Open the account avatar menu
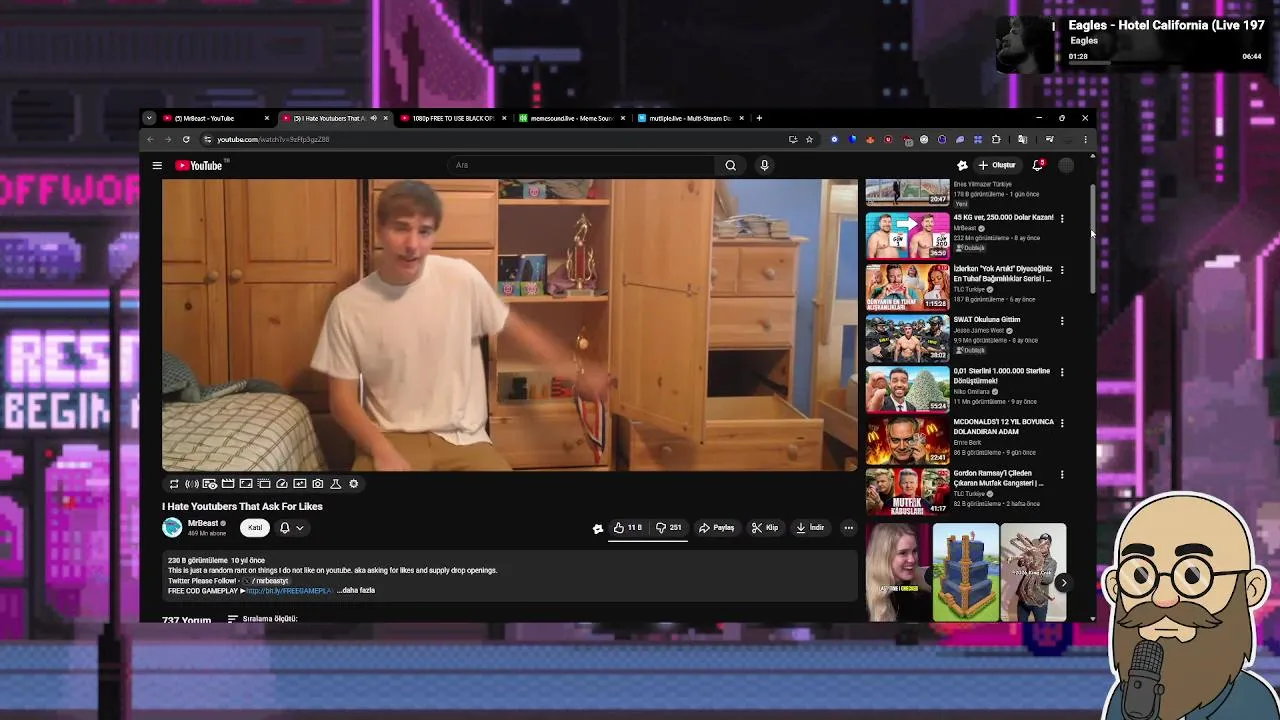The height and width of the screenshot is (720, 1280). pyautogui.click(x=1066, y=165)
